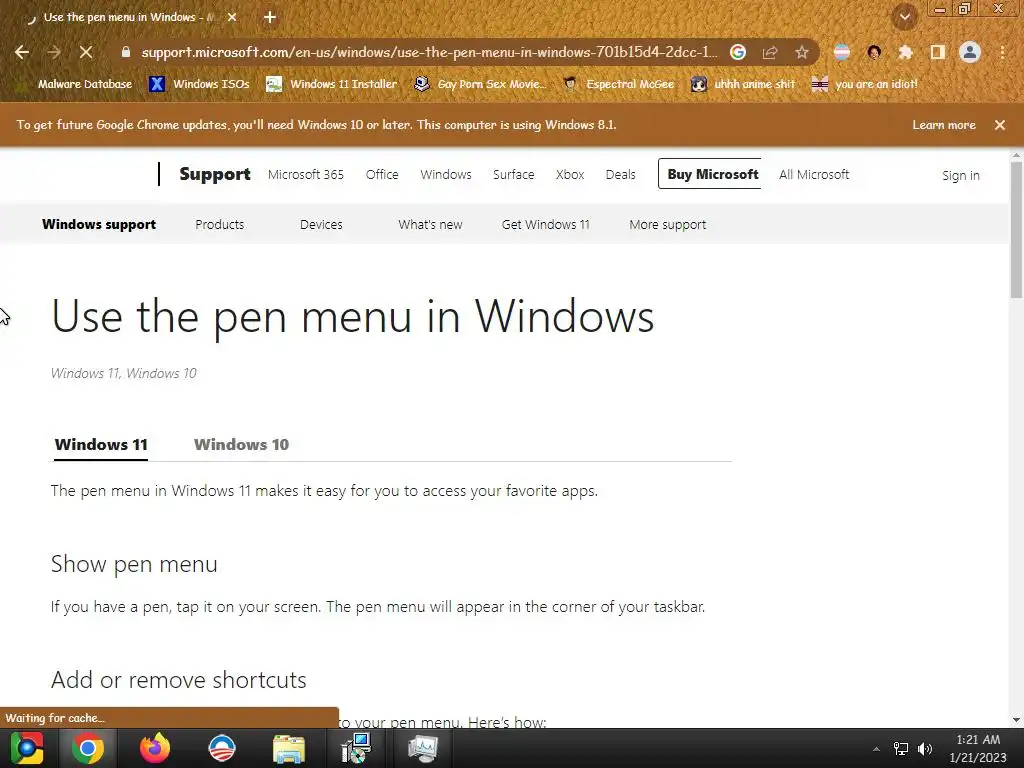The width and height of the screenshot is (1024, 768).
Task: Open Windows support heading link
Action: (x=99, y=224)
